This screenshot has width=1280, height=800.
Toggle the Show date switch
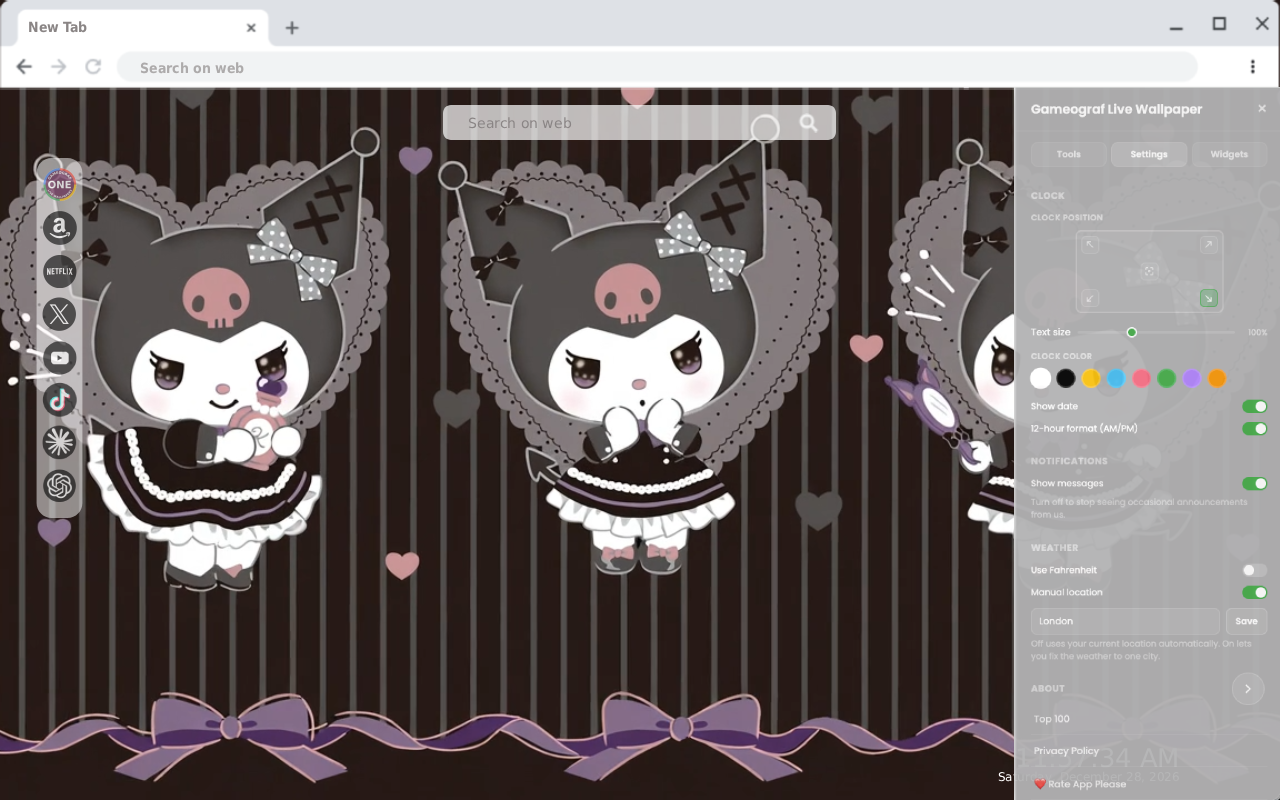1254,407
